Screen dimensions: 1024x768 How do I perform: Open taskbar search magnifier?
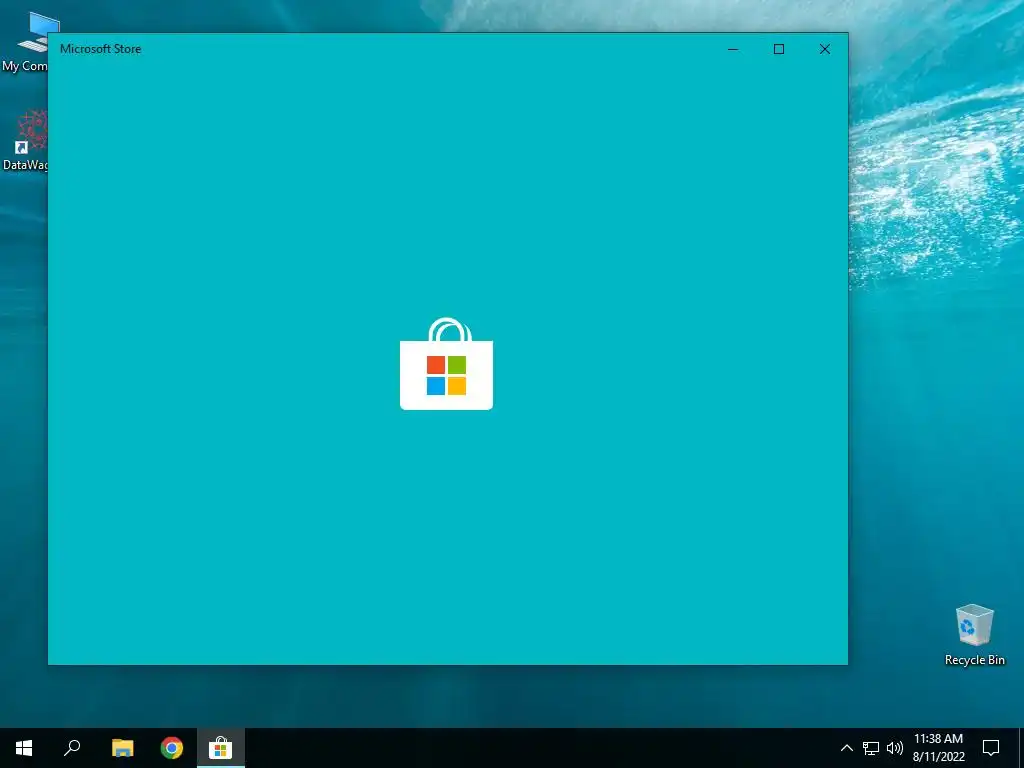click(x=72, y=748)
